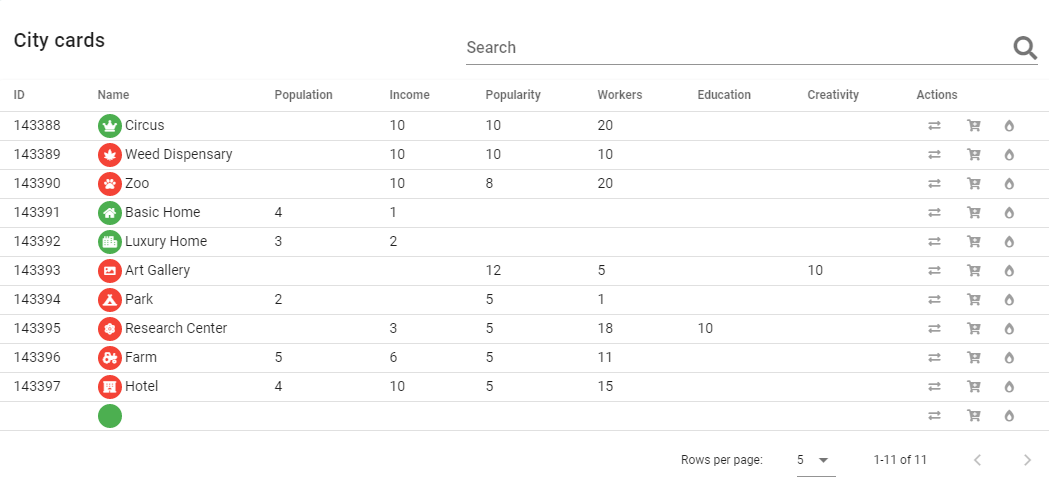
Task: Click the Circus crown icon
Action: [110, 126]
